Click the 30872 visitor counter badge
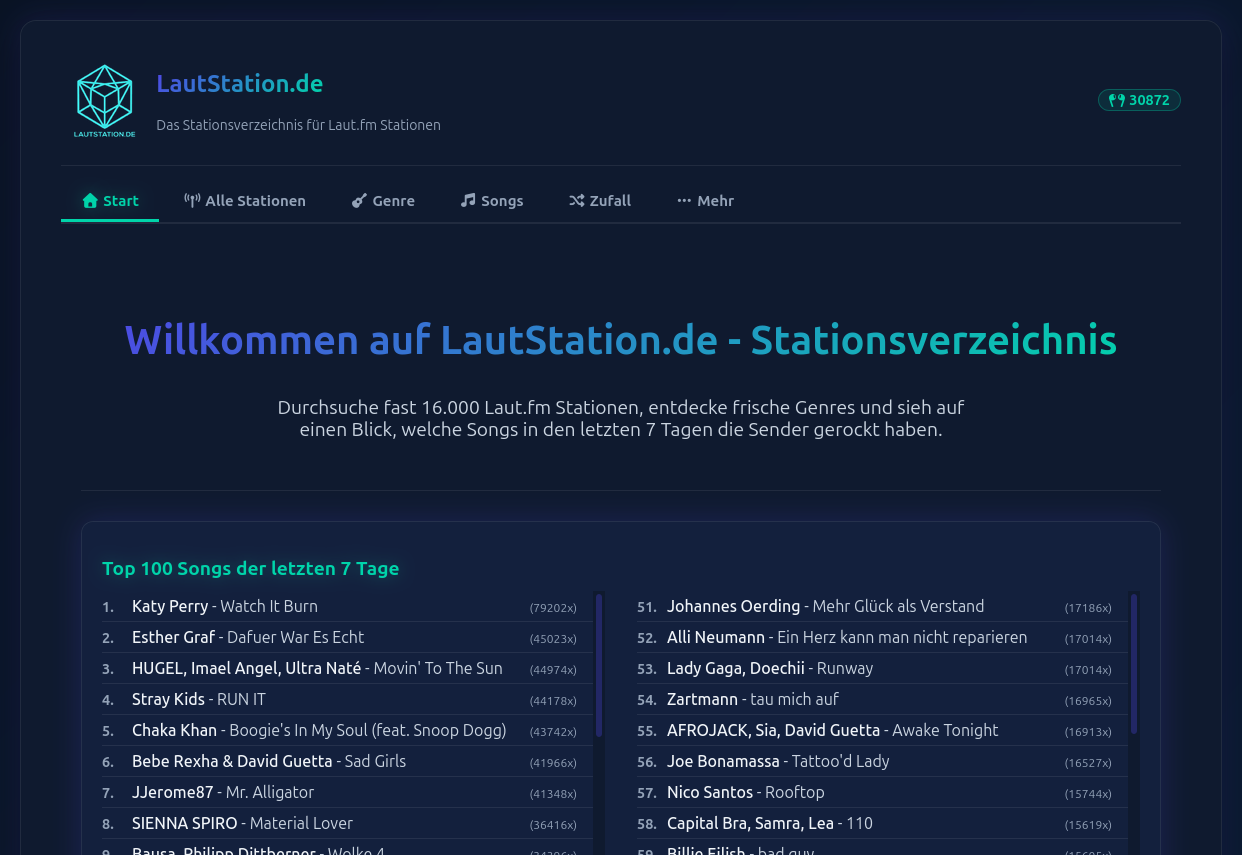1242x855 pixels. tap(1139, 100)
